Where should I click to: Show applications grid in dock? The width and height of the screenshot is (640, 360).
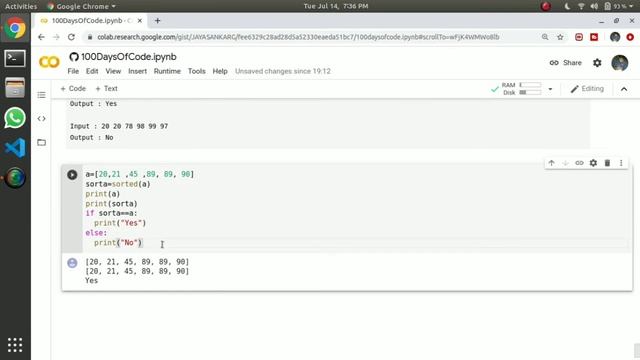pyautogui.click(x=15, y=345)
